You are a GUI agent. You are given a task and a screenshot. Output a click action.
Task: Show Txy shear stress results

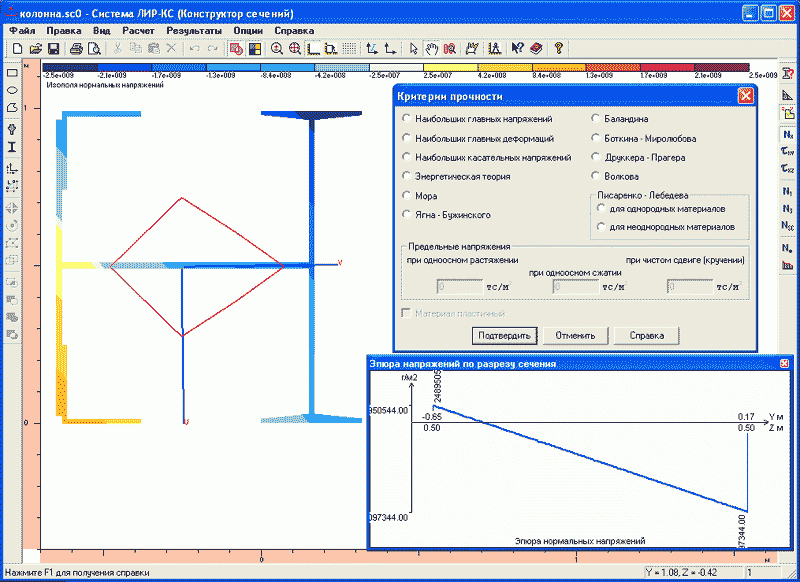[788, 152]
